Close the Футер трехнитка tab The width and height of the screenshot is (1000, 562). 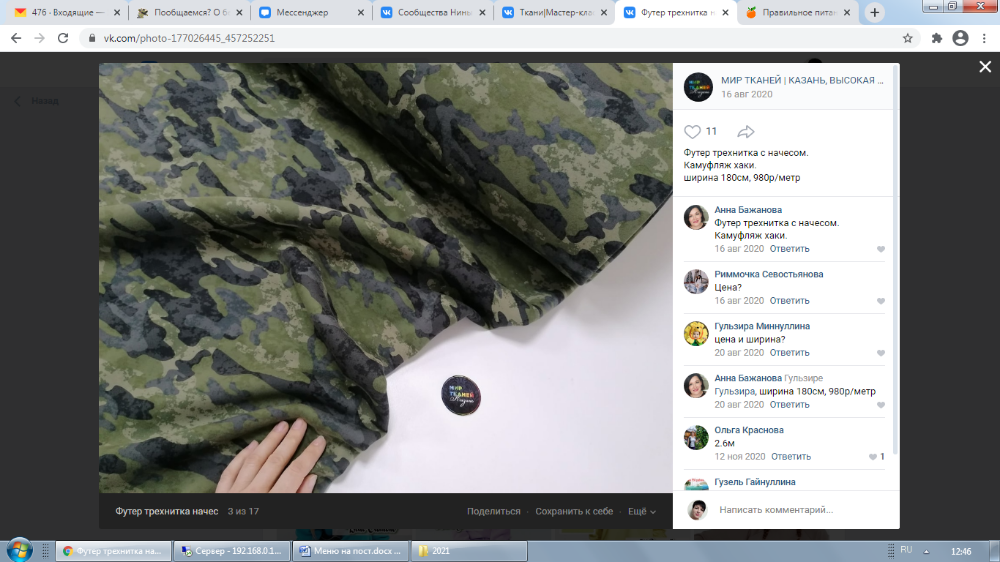pyautogui.click(x=725, y=13)
